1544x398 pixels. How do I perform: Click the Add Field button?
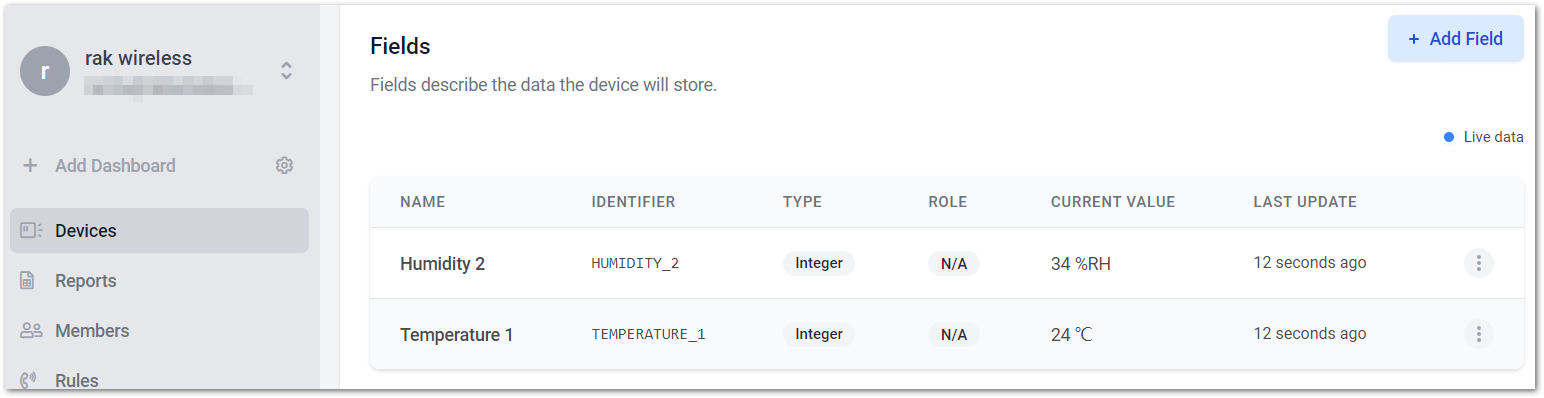[1455, 39]
